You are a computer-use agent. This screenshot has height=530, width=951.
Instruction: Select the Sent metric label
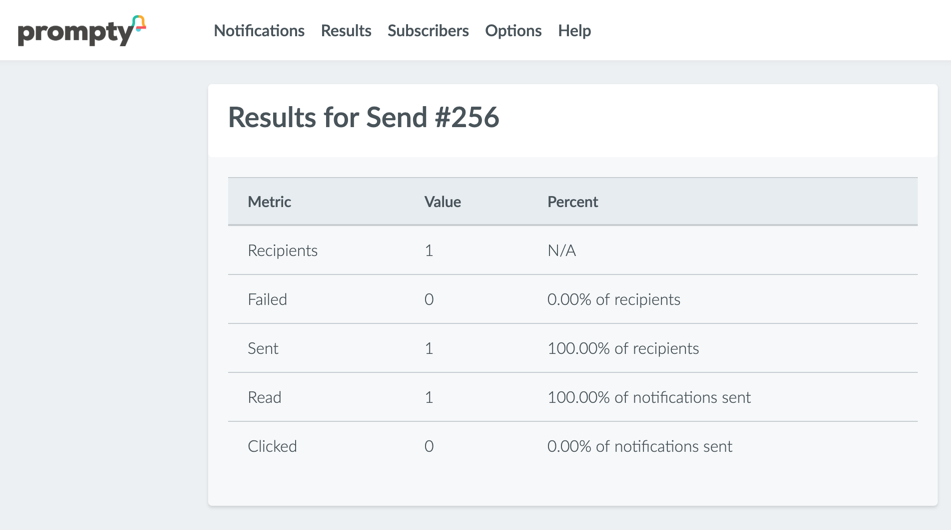pyautogui.click(x=263, y=349)
